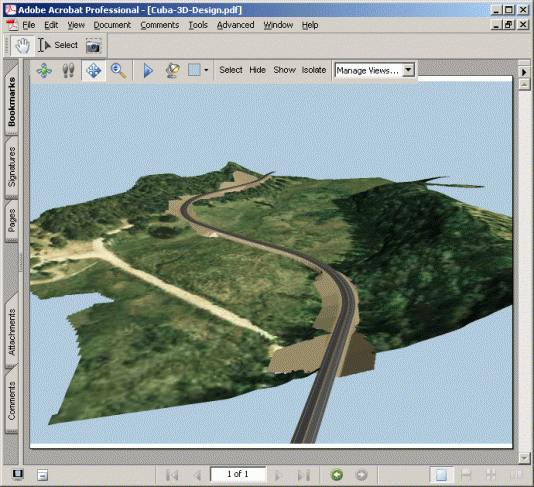The width and height of the screenshot is (534, 487).
Task: Open the Advanced menu
Action: (235, 25)
